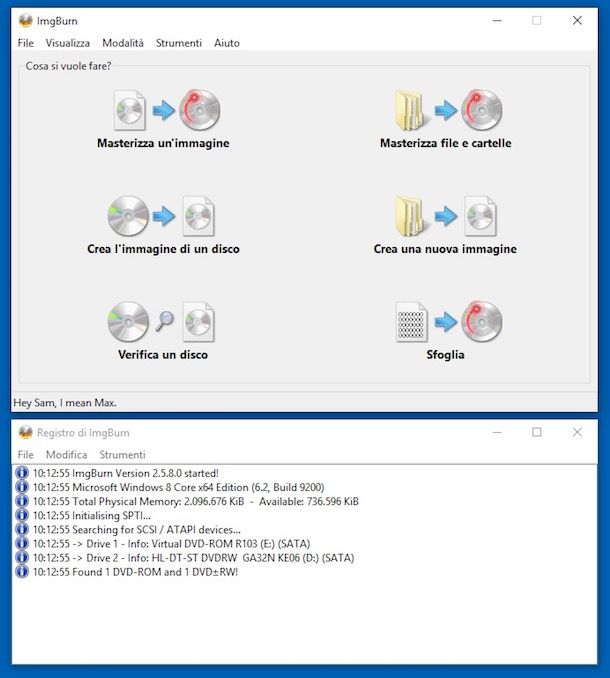The height and width of the screenshot is (678, 610).
Task: Click info icon beside Searching for SCSI line
Action: point(22,529)
